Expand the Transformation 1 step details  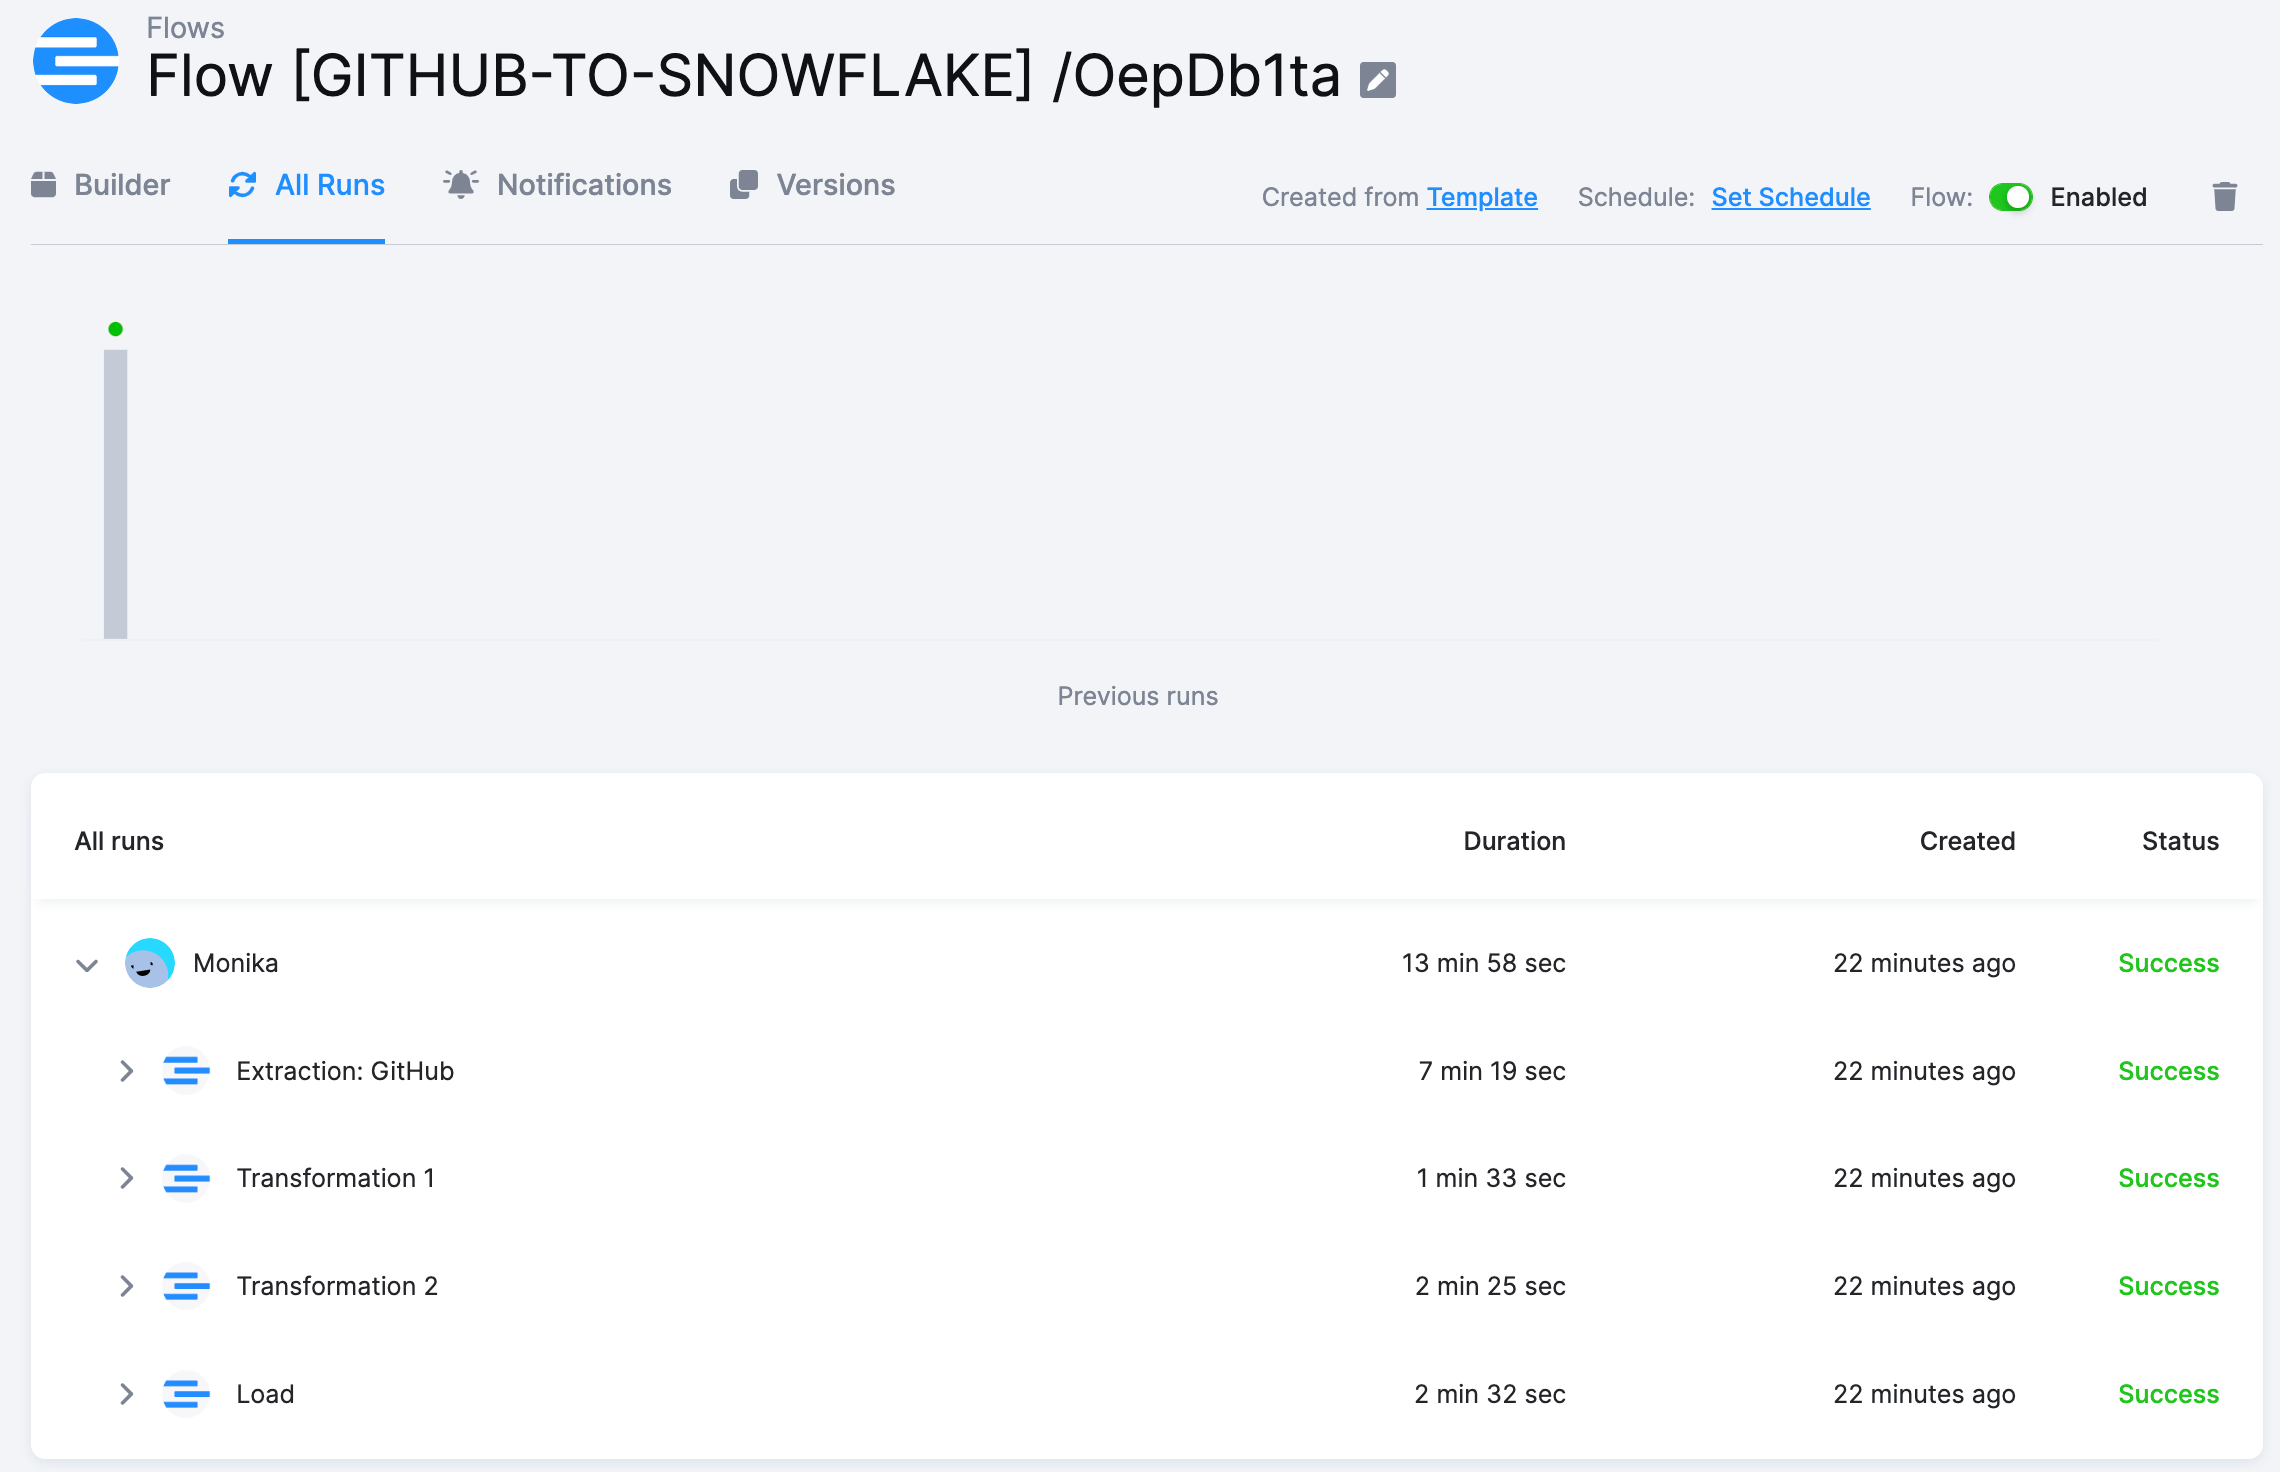[x=127, y=1178]
